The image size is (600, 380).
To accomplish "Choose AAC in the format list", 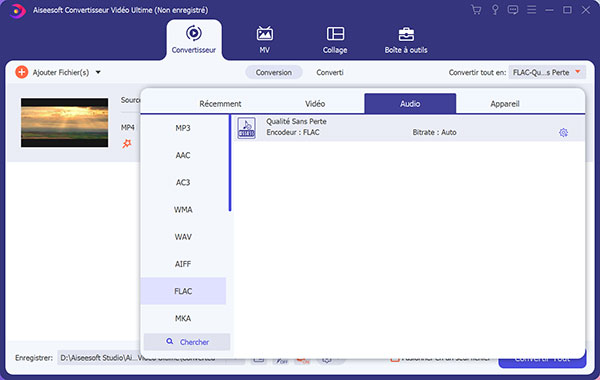I will (x=183, y=155).
